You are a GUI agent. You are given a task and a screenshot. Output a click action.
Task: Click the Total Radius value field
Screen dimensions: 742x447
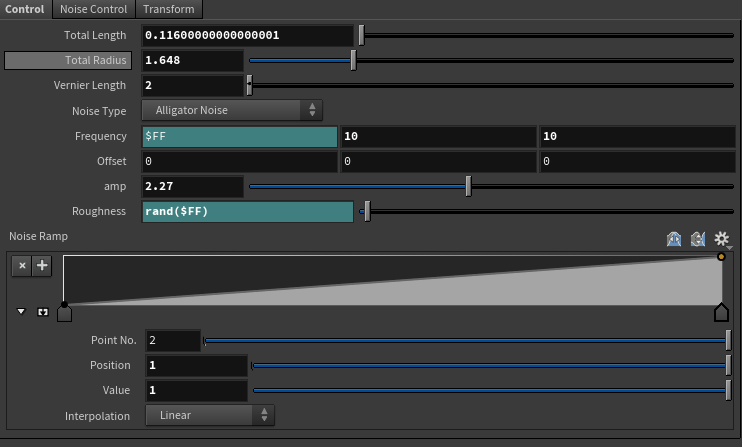click(193, 61)
